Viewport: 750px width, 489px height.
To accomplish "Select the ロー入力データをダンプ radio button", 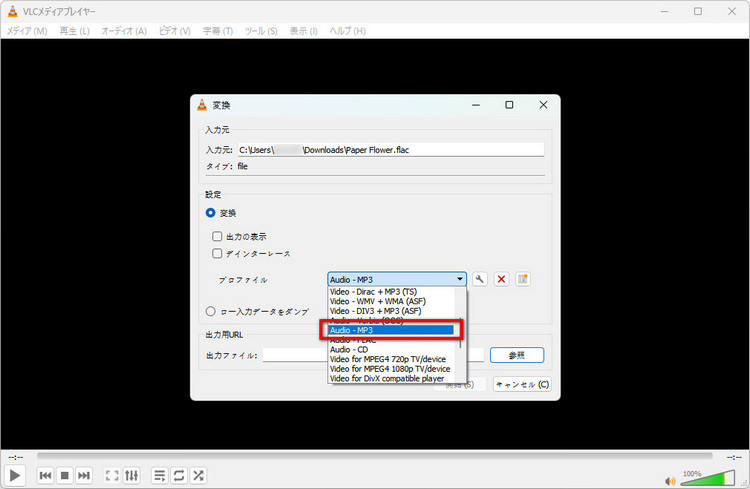I will [x=210, y=311].
